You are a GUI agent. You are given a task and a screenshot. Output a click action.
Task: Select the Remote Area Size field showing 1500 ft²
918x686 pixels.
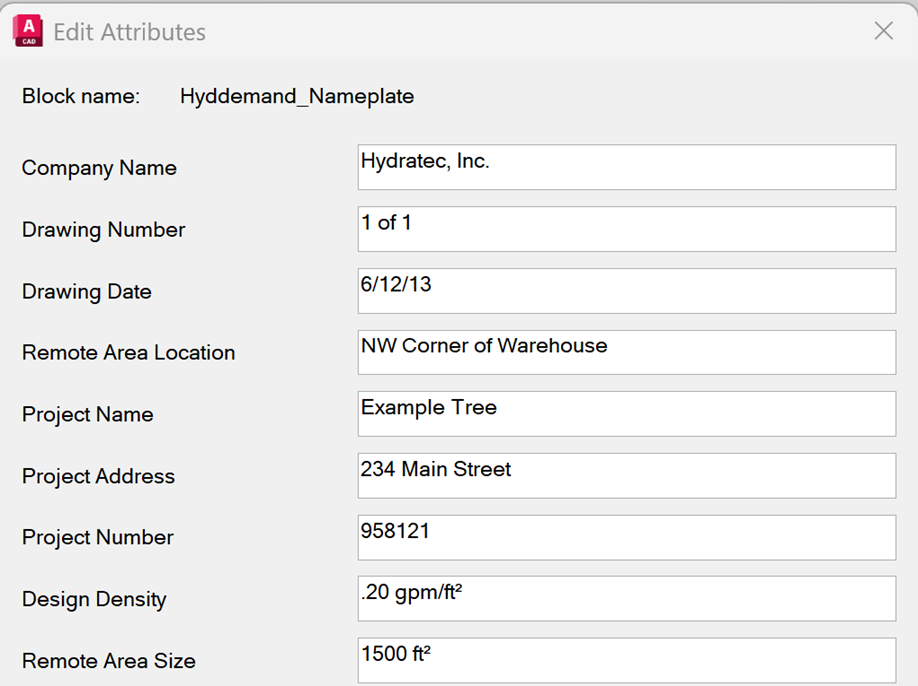[x=626, y=656]
